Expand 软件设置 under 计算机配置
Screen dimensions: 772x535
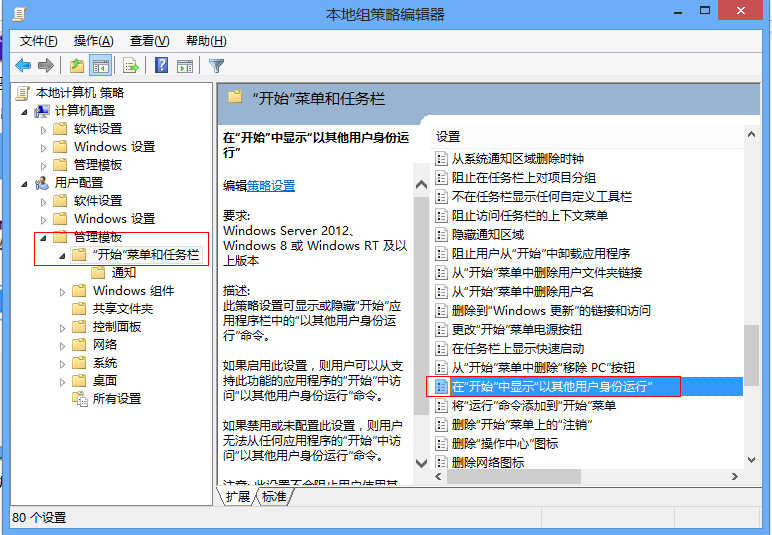[43, 130]
